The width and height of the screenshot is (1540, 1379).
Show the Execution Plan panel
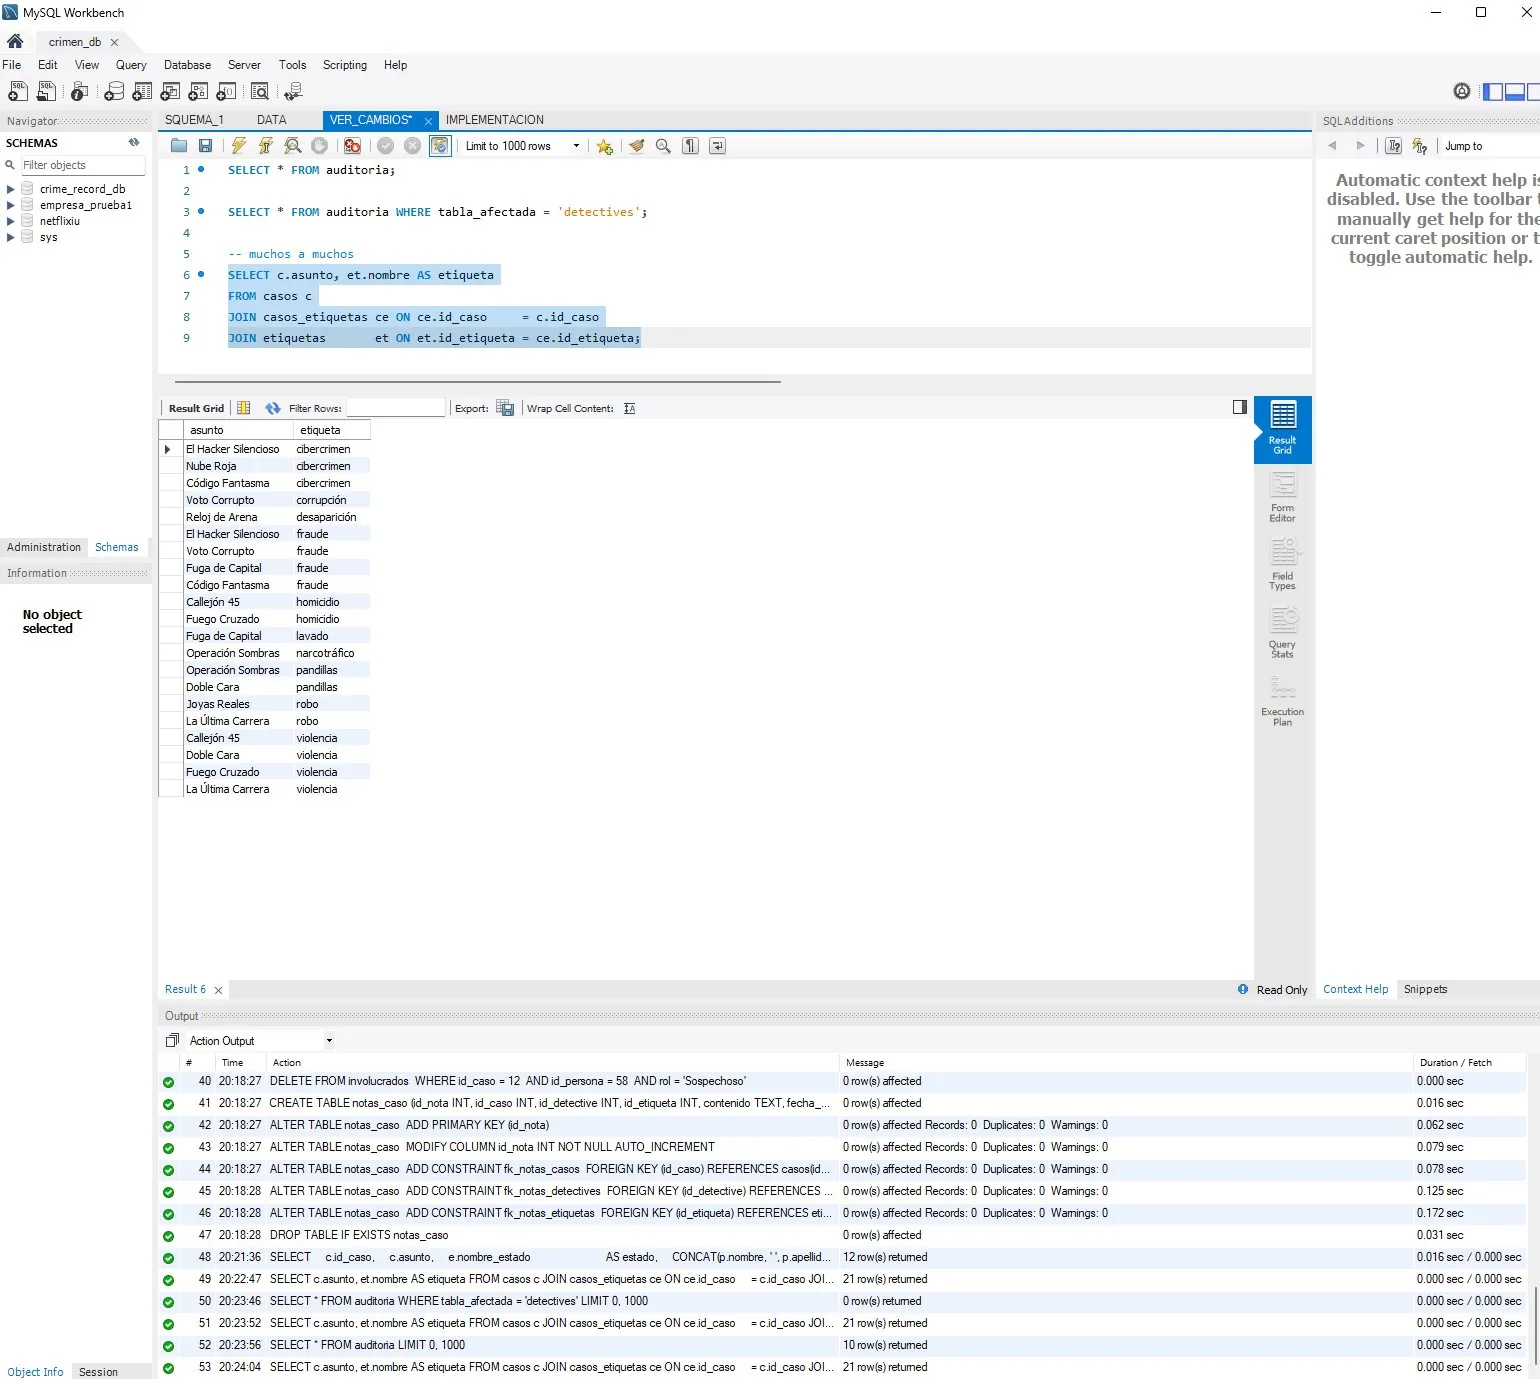click(1283, 702)
